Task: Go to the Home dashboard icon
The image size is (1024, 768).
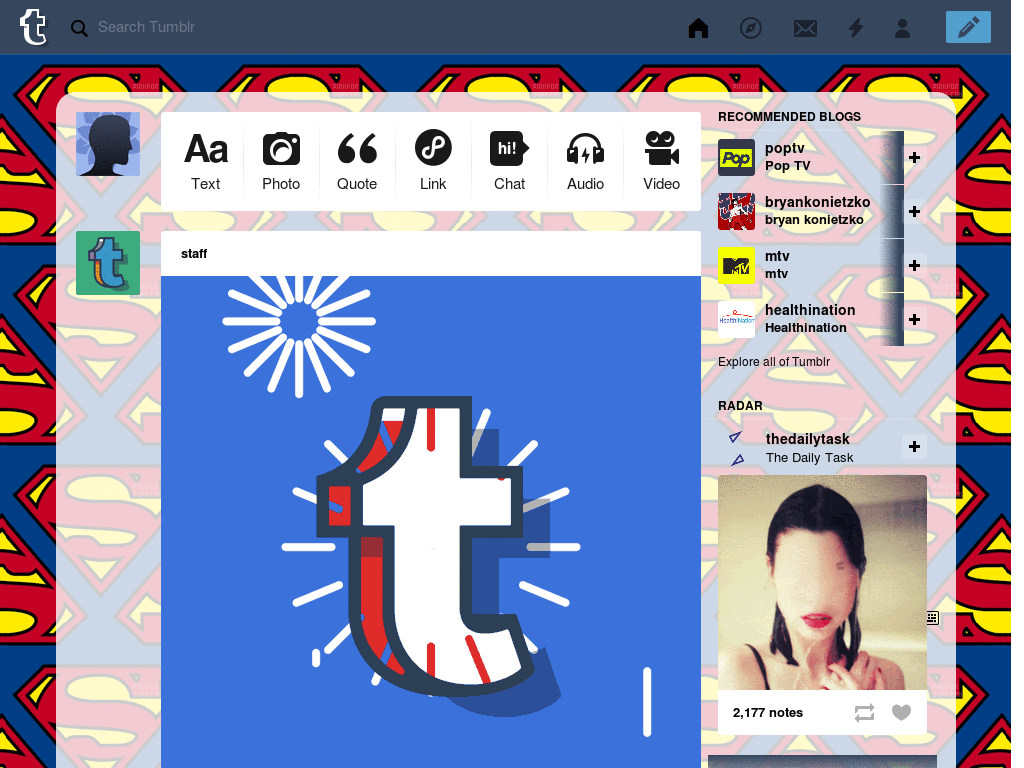Action: 698,28
